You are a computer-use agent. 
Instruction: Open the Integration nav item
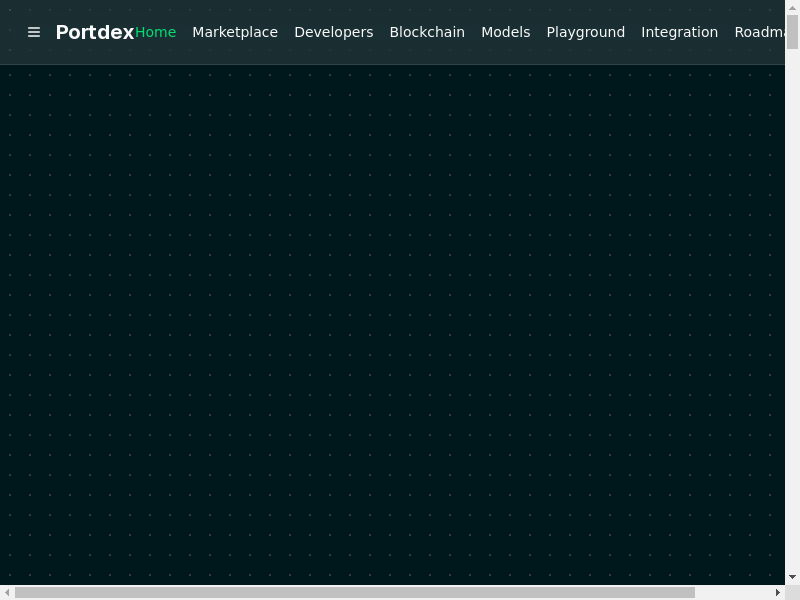[679, 32]
